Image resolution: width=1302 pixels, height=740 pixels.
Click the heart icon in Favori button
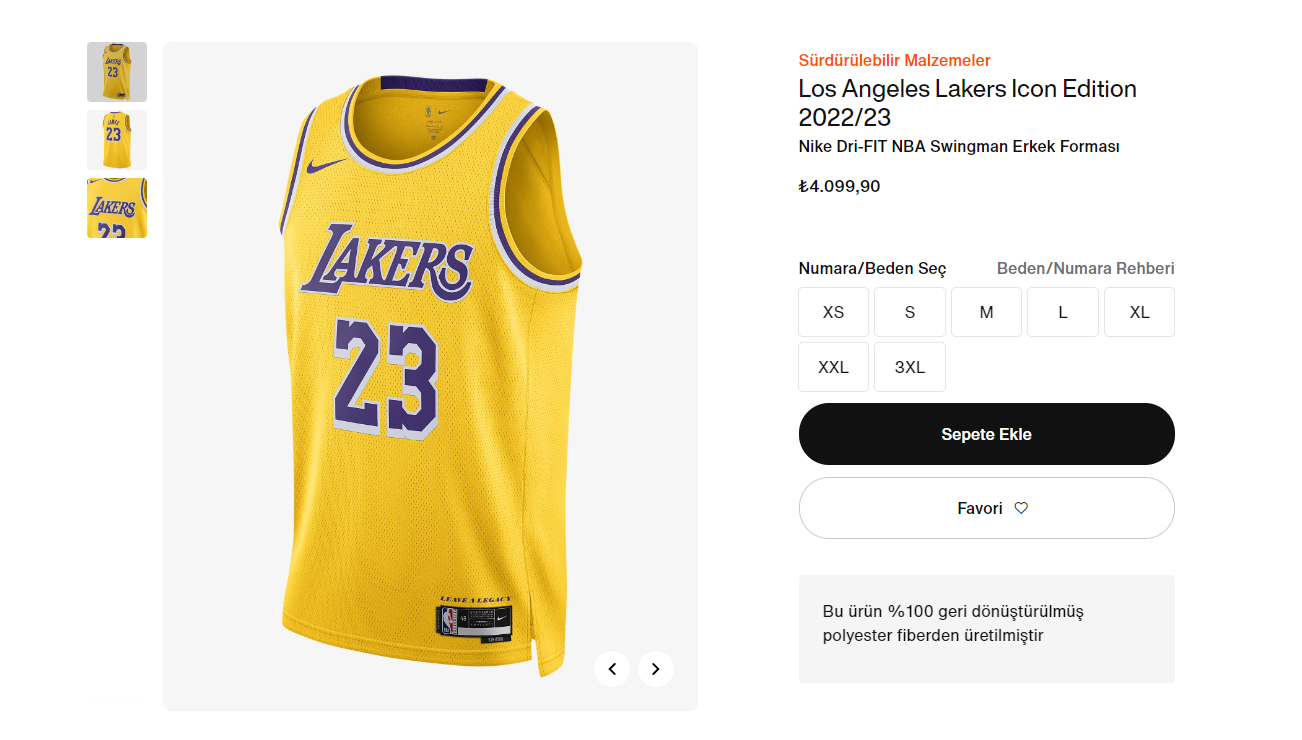[x=1021, y=508]
